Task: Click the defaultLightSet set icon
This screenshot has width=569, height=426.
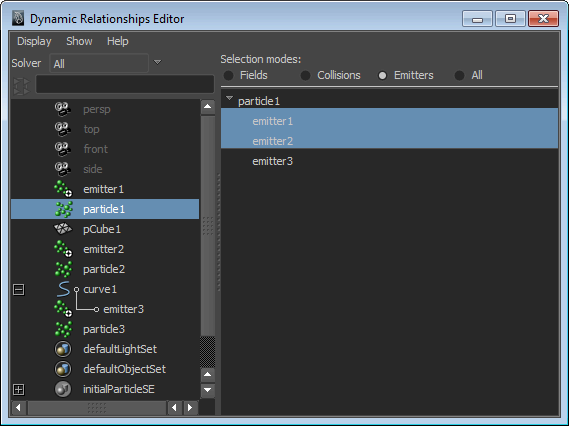Action: pyautogui.click(x=63, y=349)
